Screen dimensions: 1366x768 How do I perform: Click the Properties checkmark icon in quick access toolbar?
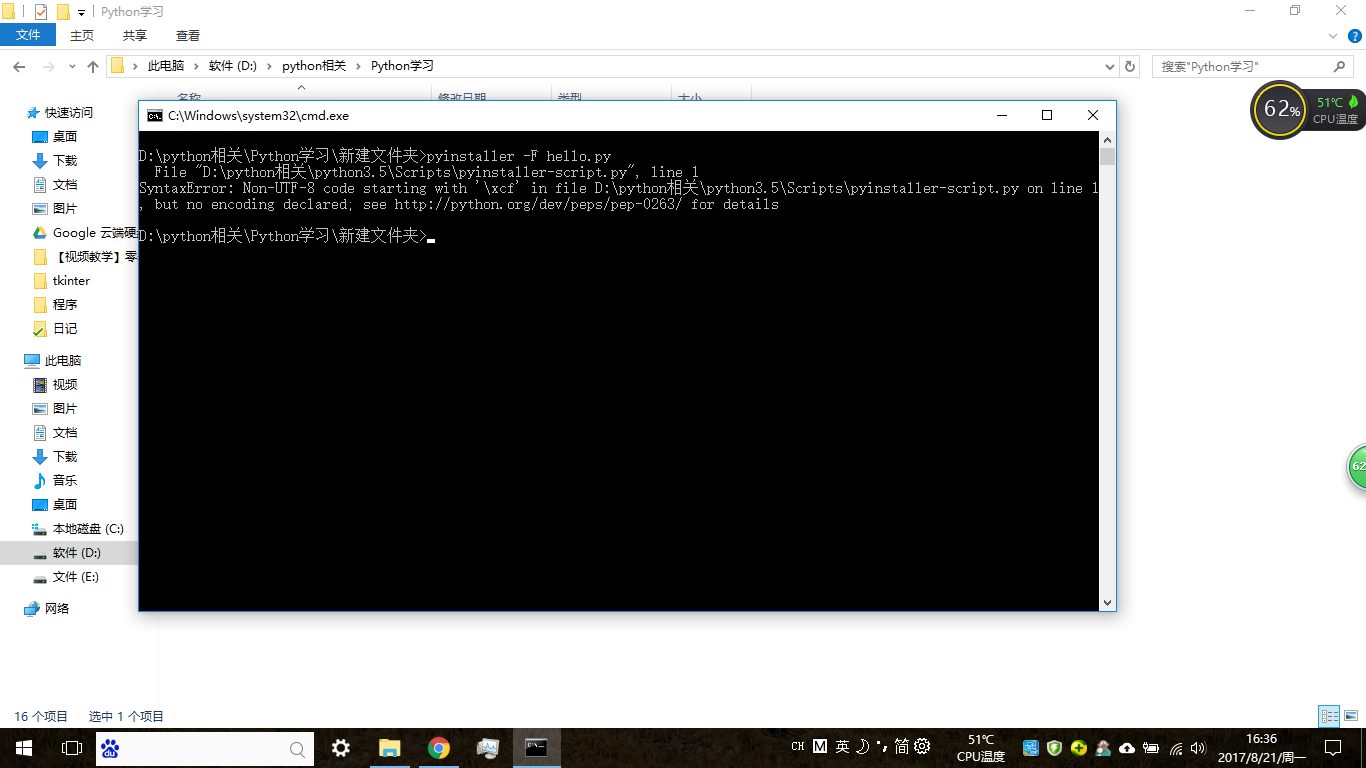coord(41,12)
